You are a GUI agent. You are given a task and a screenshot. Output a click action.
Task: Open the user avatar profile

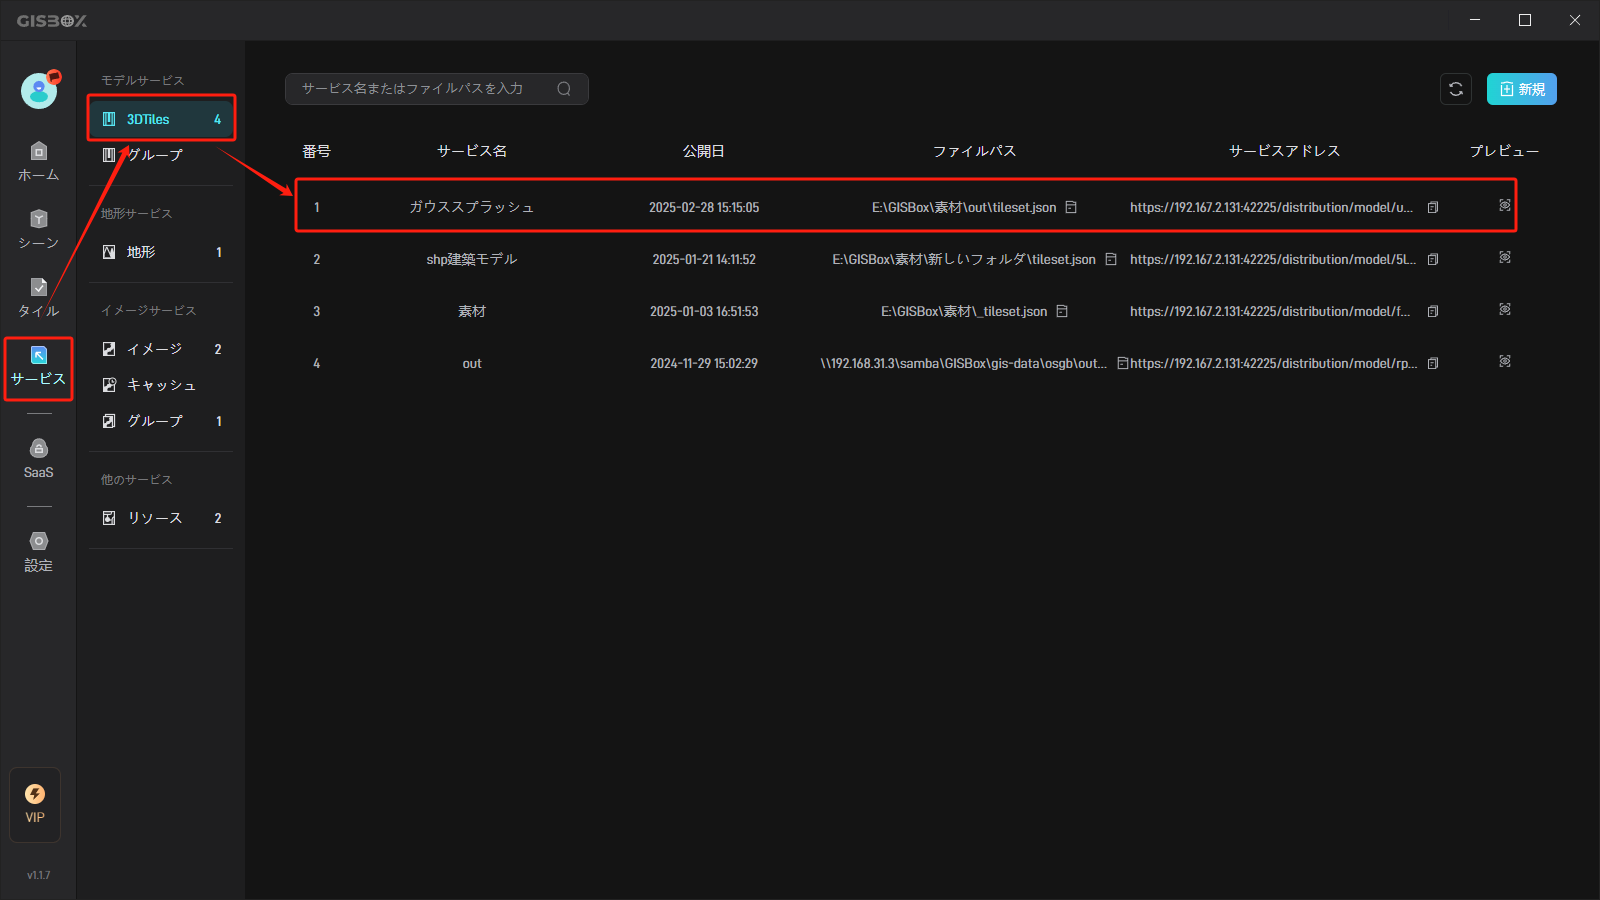pos(39,90)
